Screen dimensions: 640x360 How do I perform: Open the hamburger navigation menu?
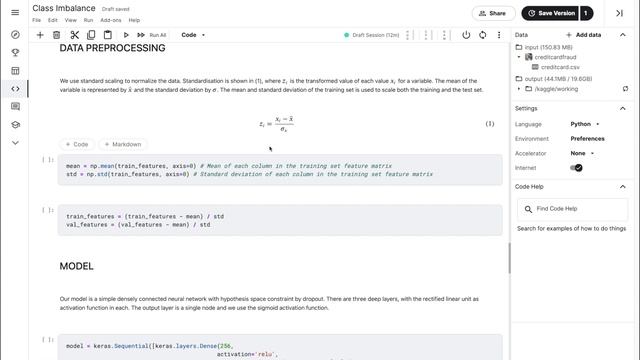[x=15, y=13]
